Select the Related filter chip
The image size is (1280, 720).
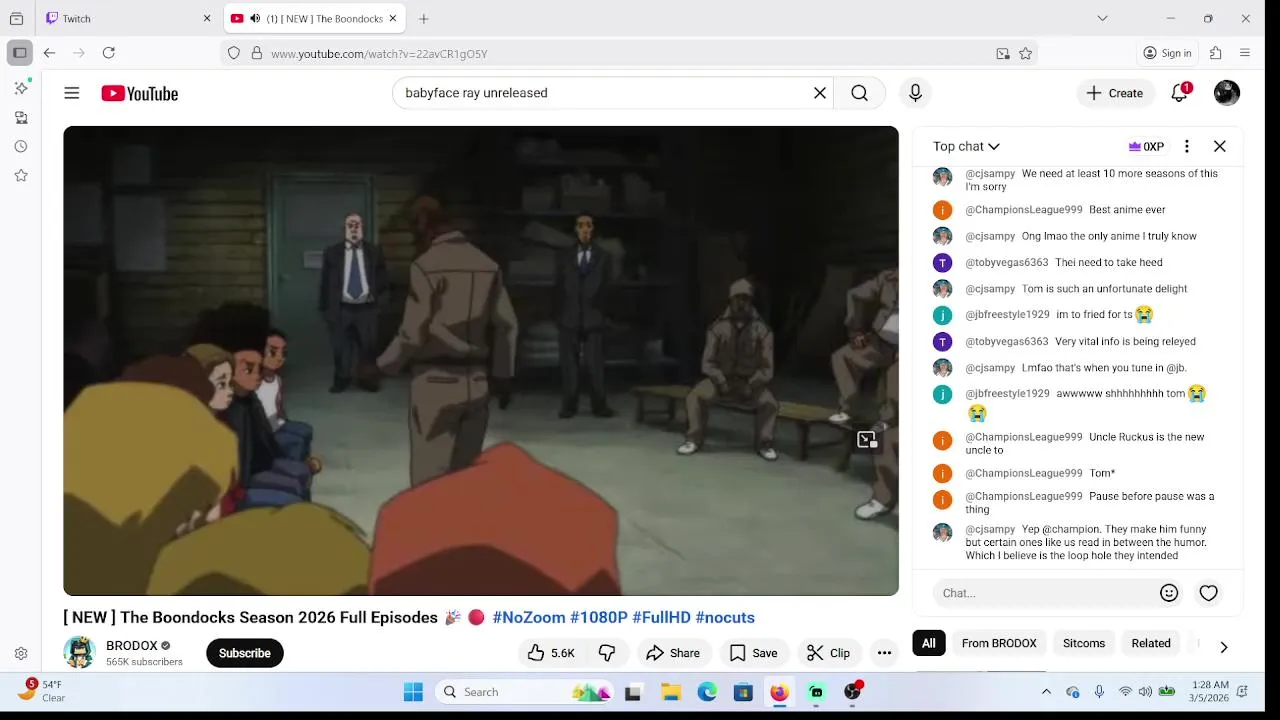pyautogui.click(x=1151, y=643)
